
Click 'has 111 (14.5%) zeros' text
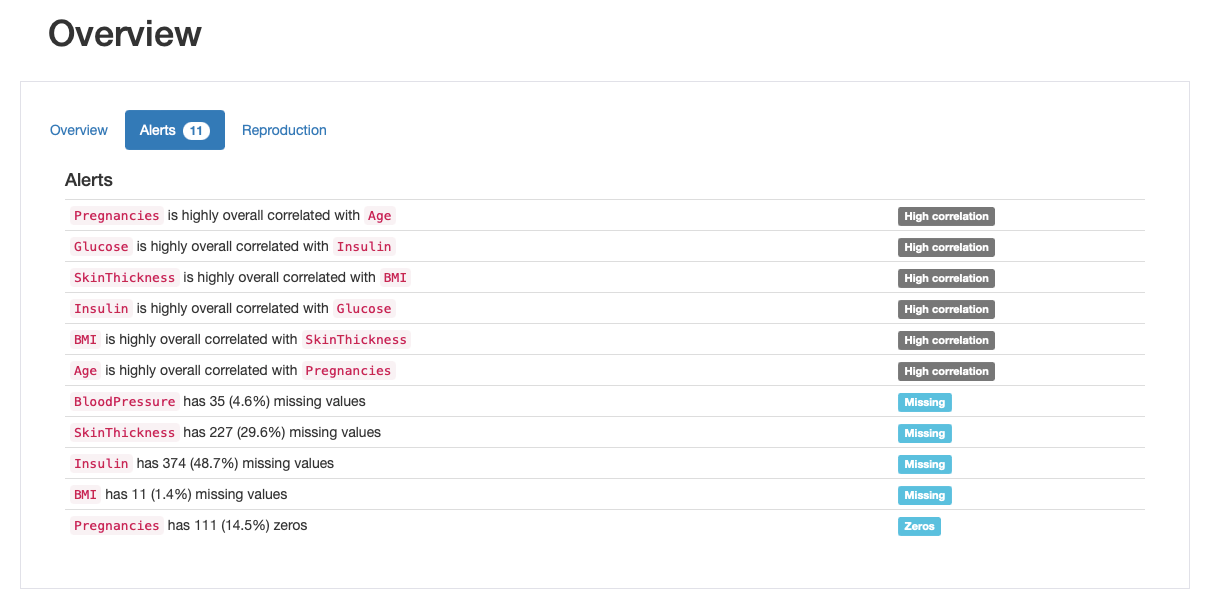coord(237,525)
